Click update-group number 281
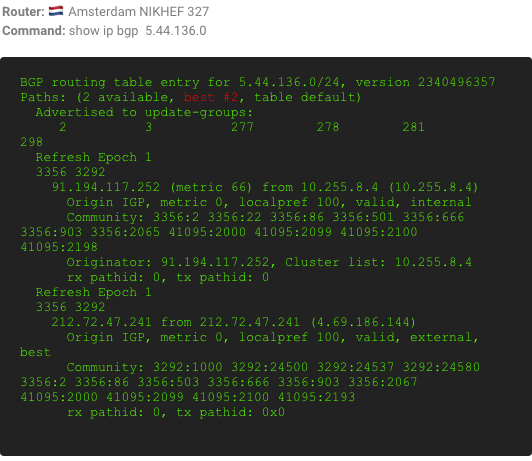 (413, 127)
